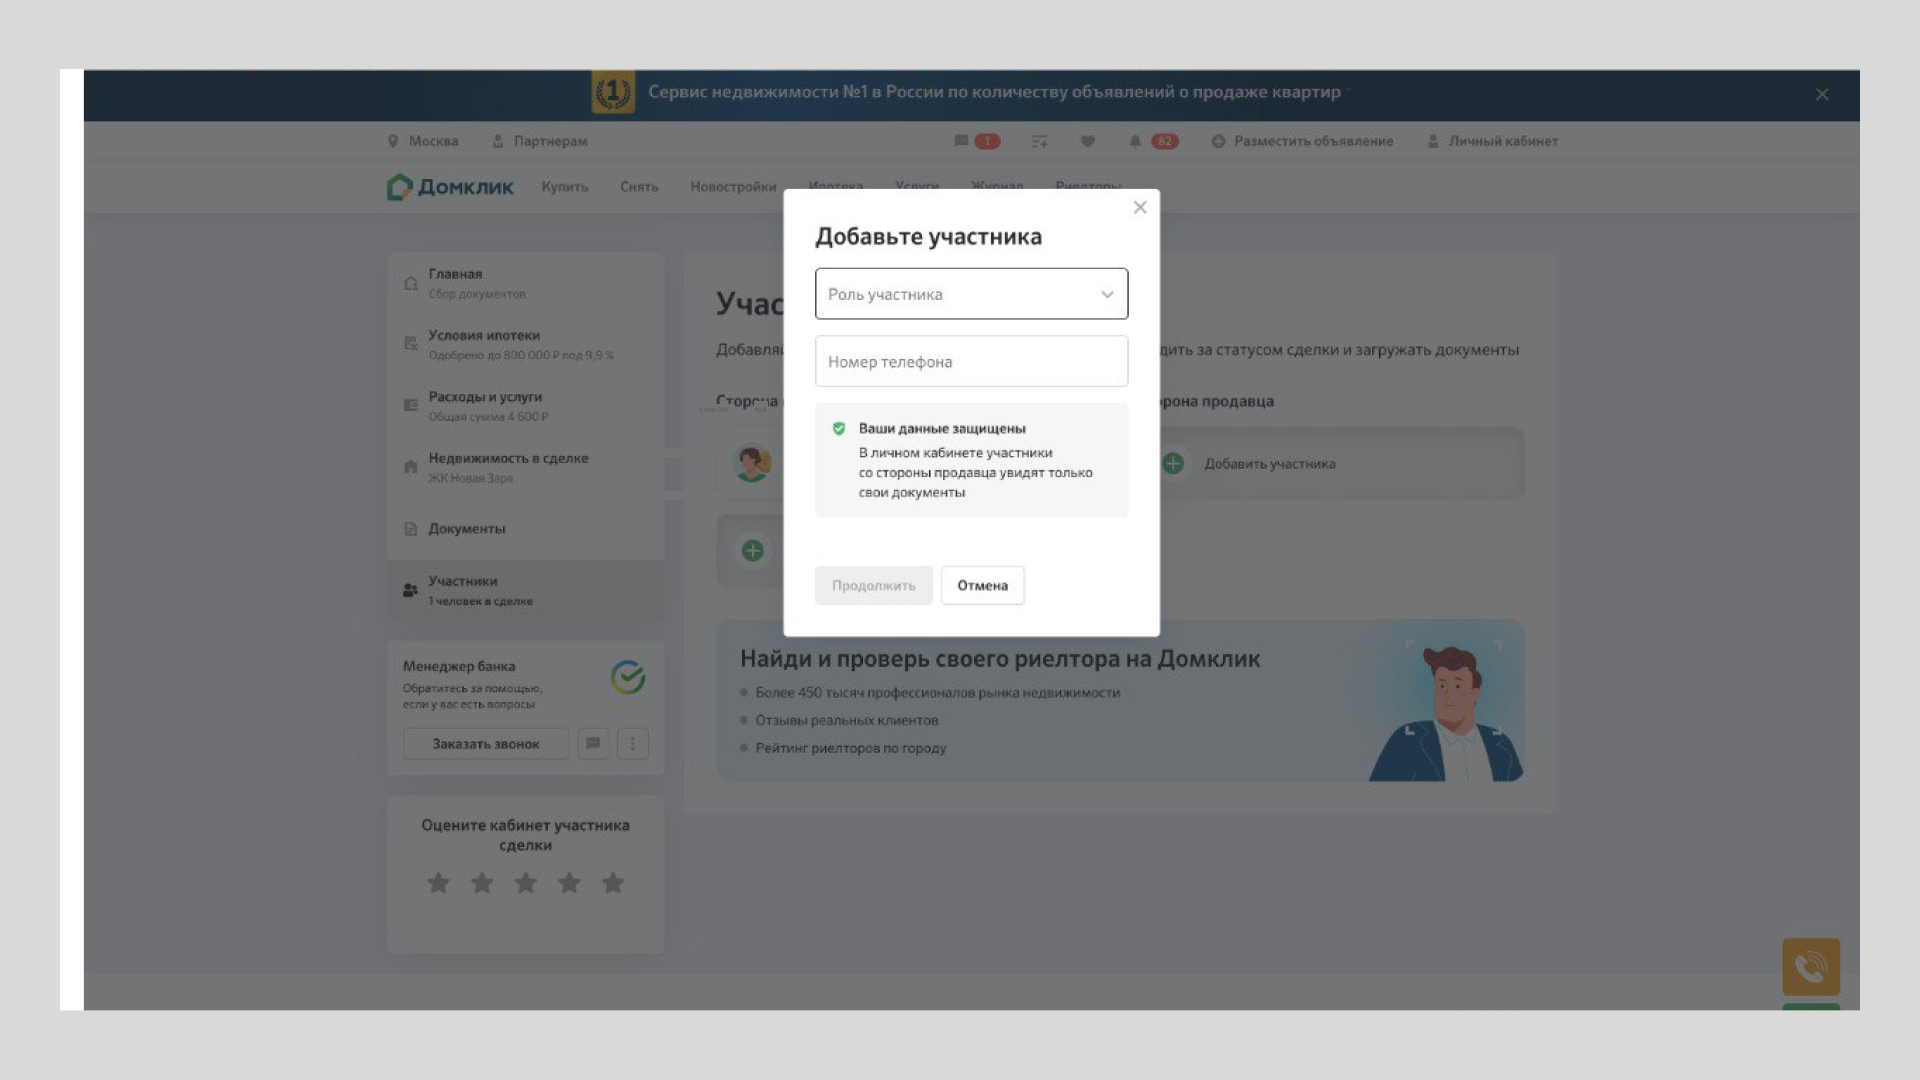
Task: Click Разместить объявление link
Action: coord(1302,141)
